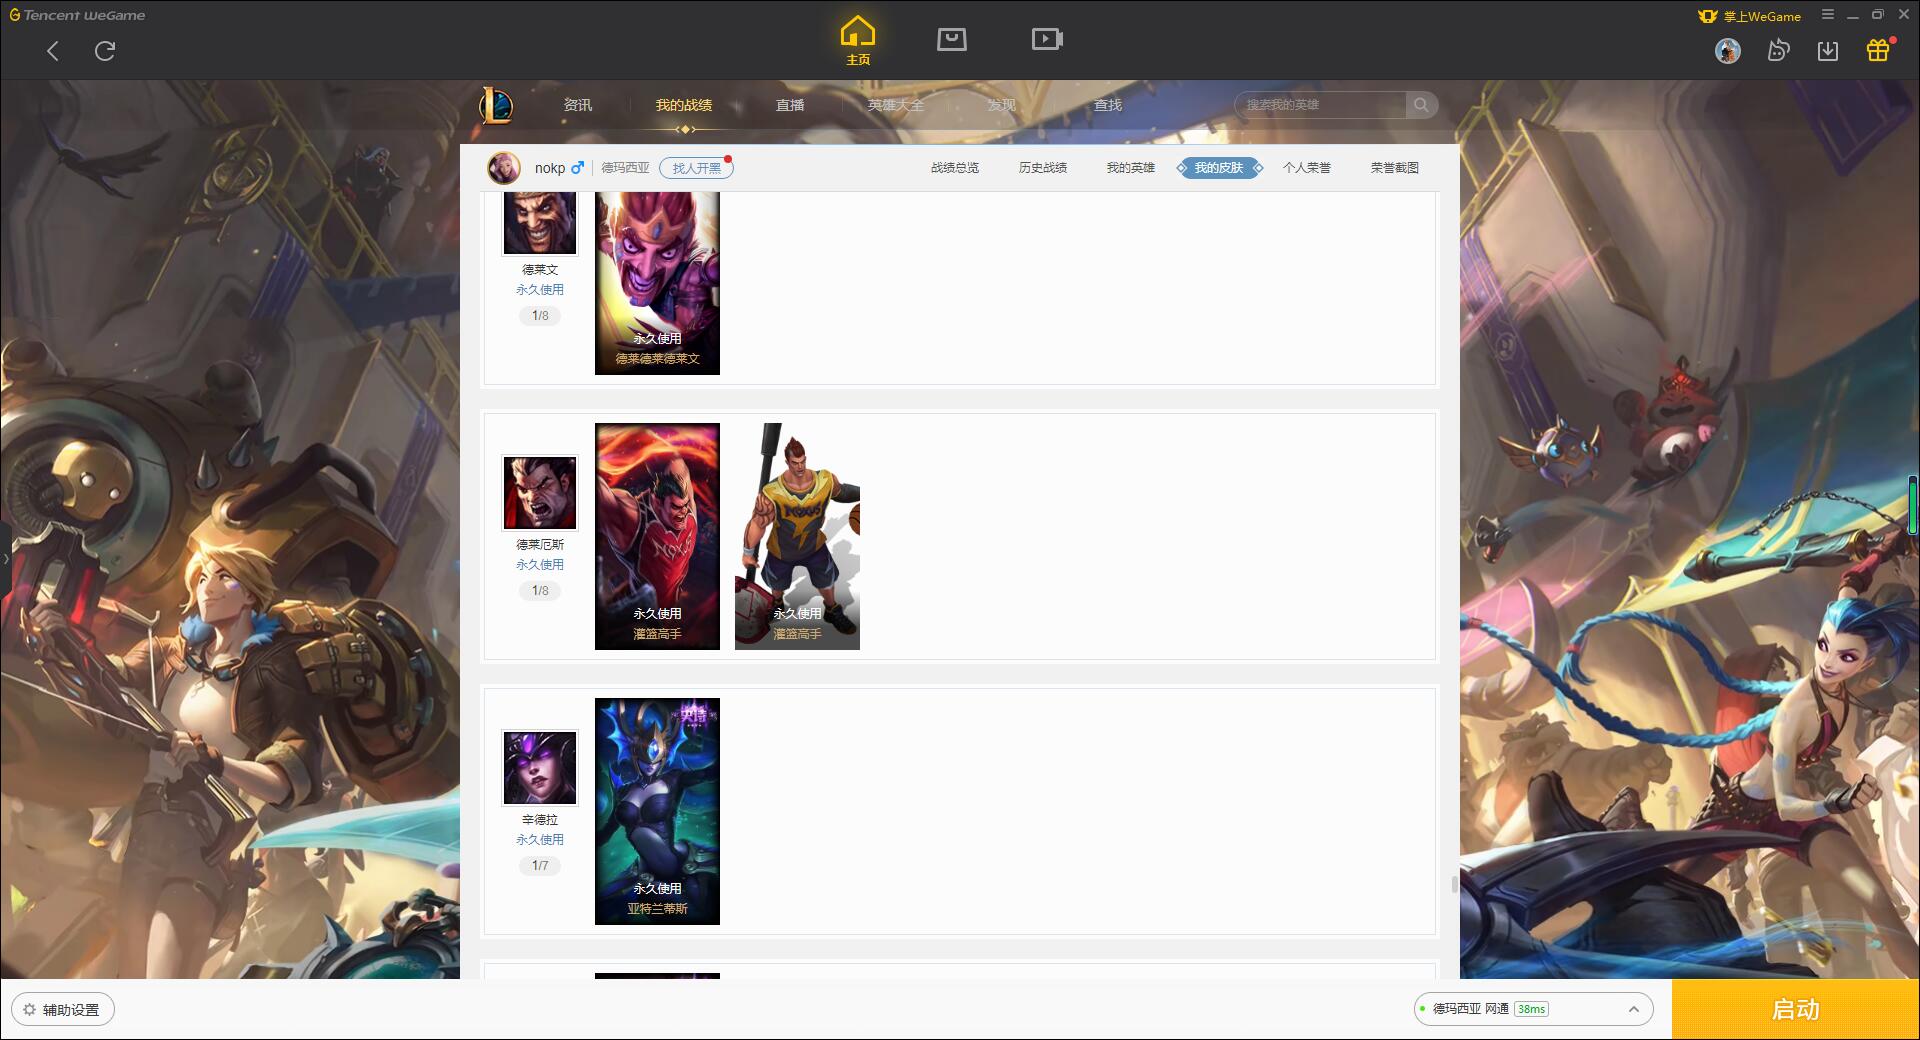Image resolution: width=1920 pixels, height=1040 pixels.
Task: Click the 找人开黑 button
Action: (x=696, y=168)
